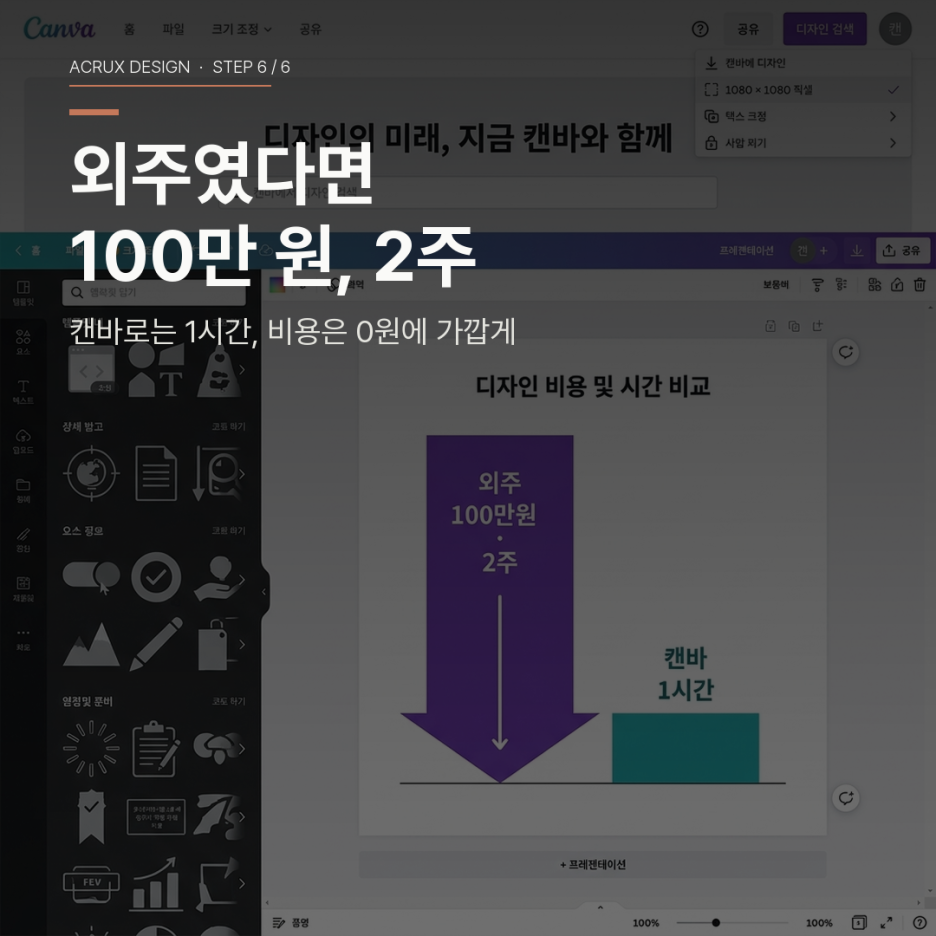Toggle fullscreen with the expand arrows icon
Screen dimensions: 936x936
(886, 923)
